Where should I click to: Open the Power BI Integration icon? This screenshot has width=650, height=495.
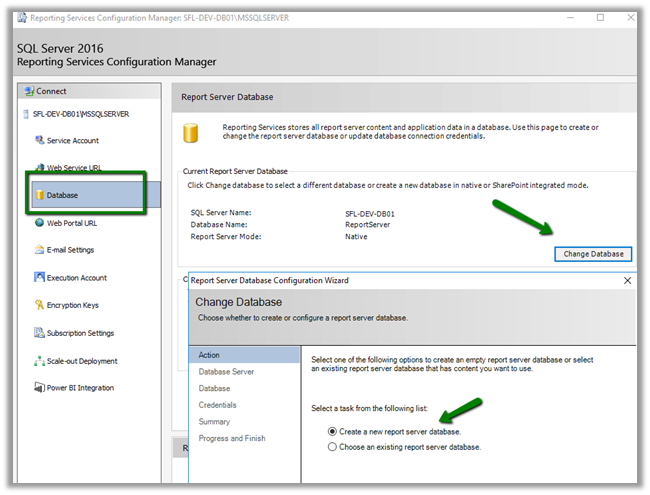[39, 388]
